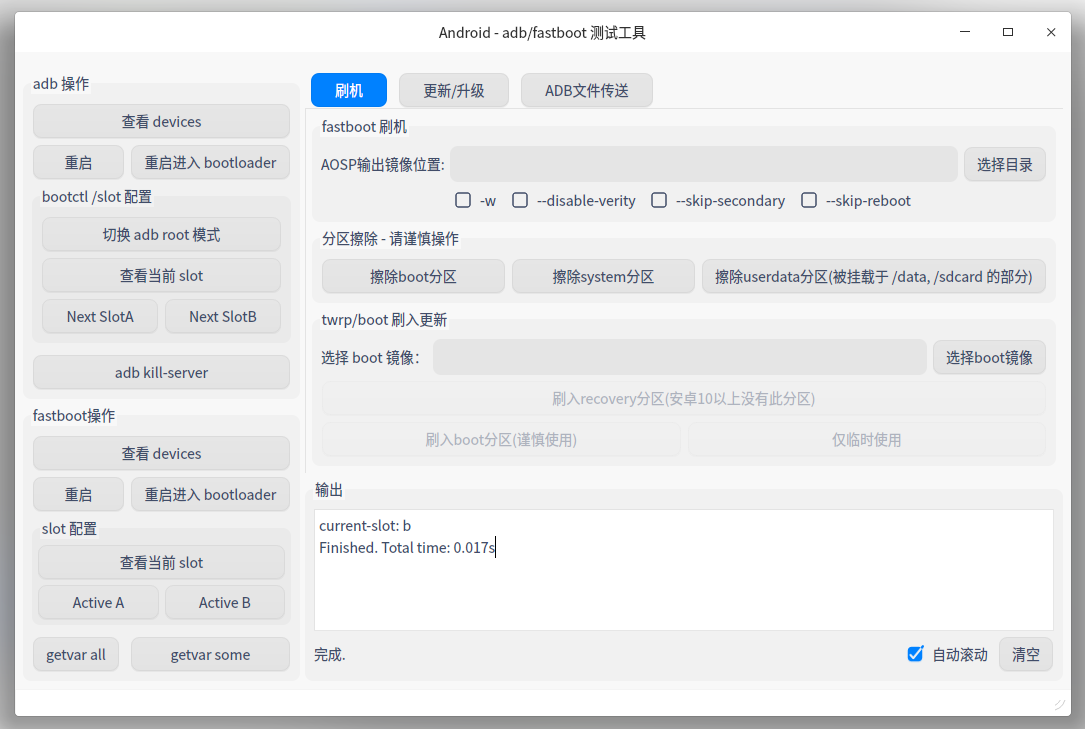
Task: Open the ADB文件传送 tab
Action: click(x=586, y=91)
